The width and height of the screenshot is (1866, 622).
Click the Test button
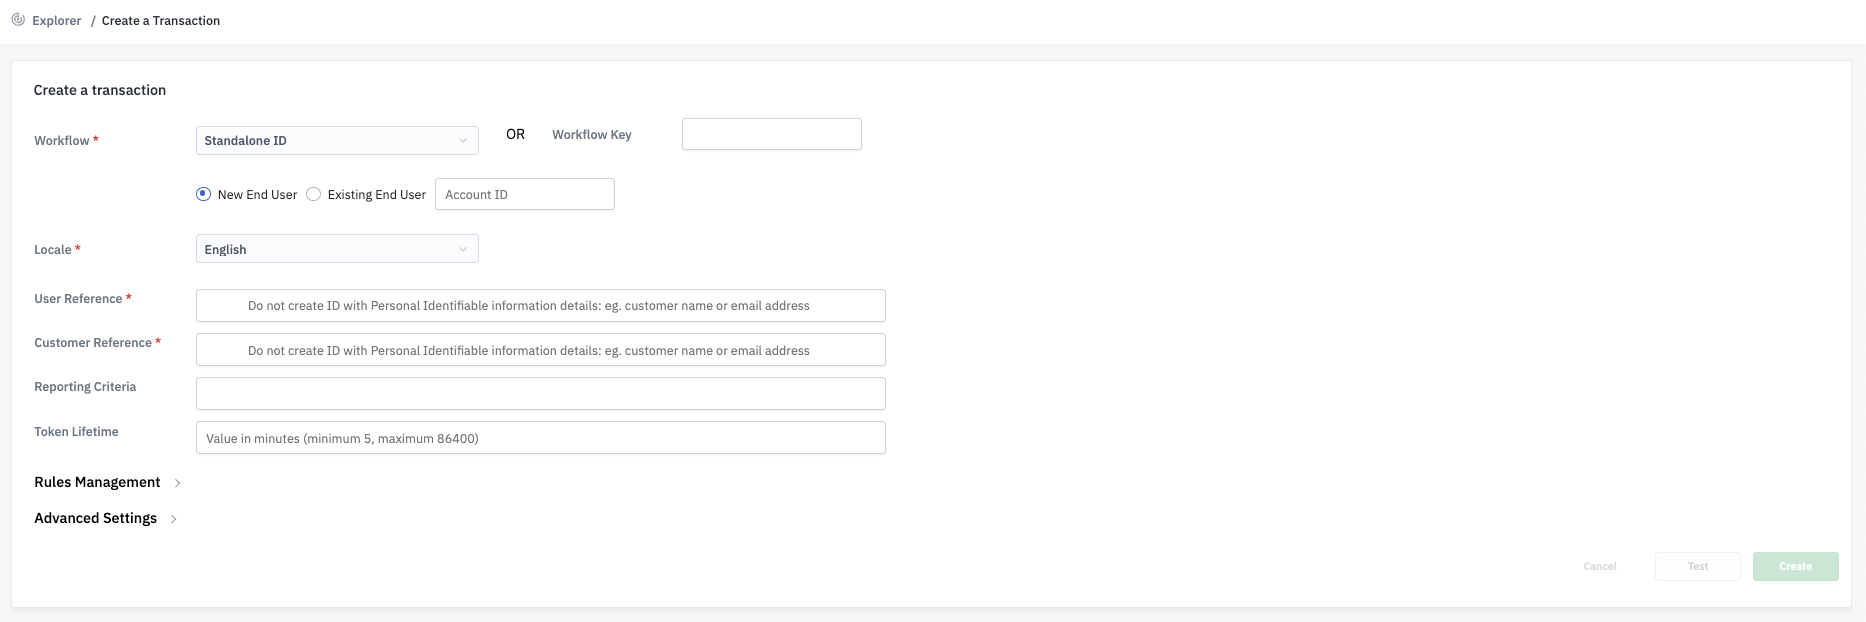1697,567
